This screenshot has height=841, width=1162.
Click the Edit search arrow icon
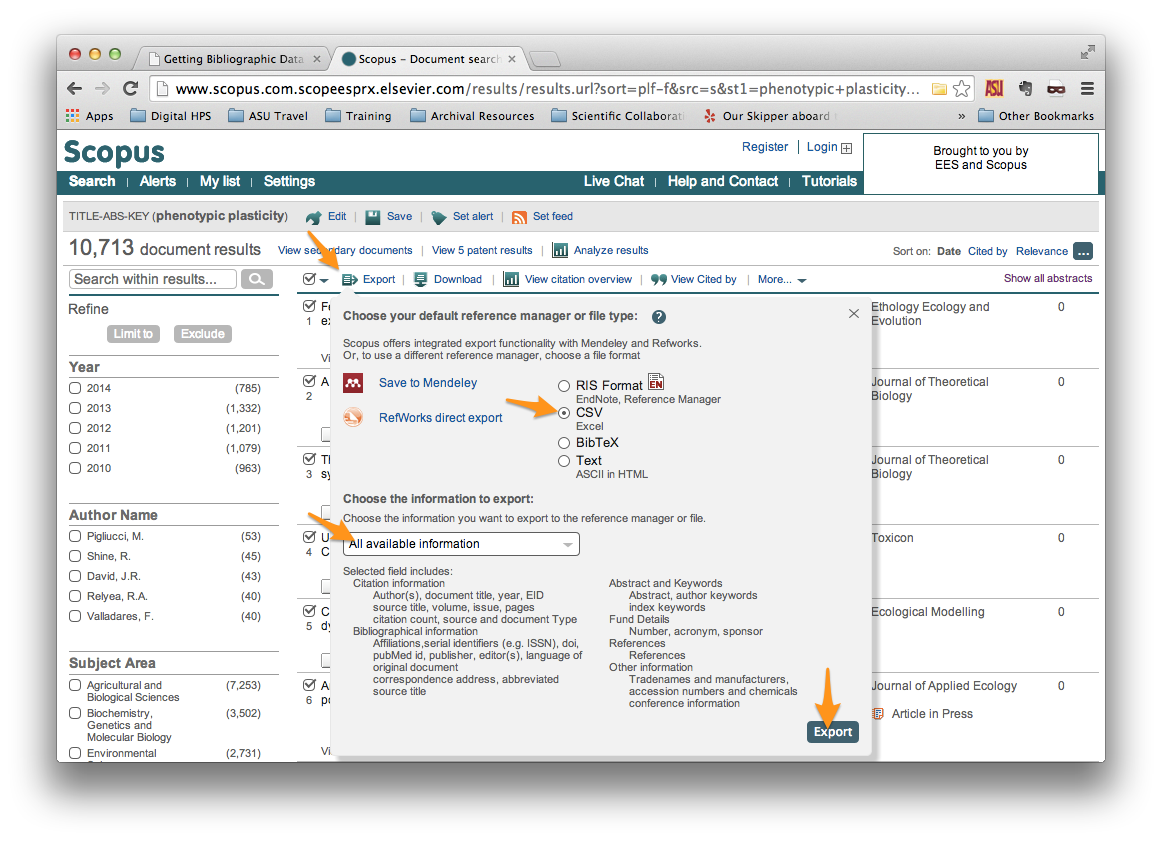[x=314, y=217]
